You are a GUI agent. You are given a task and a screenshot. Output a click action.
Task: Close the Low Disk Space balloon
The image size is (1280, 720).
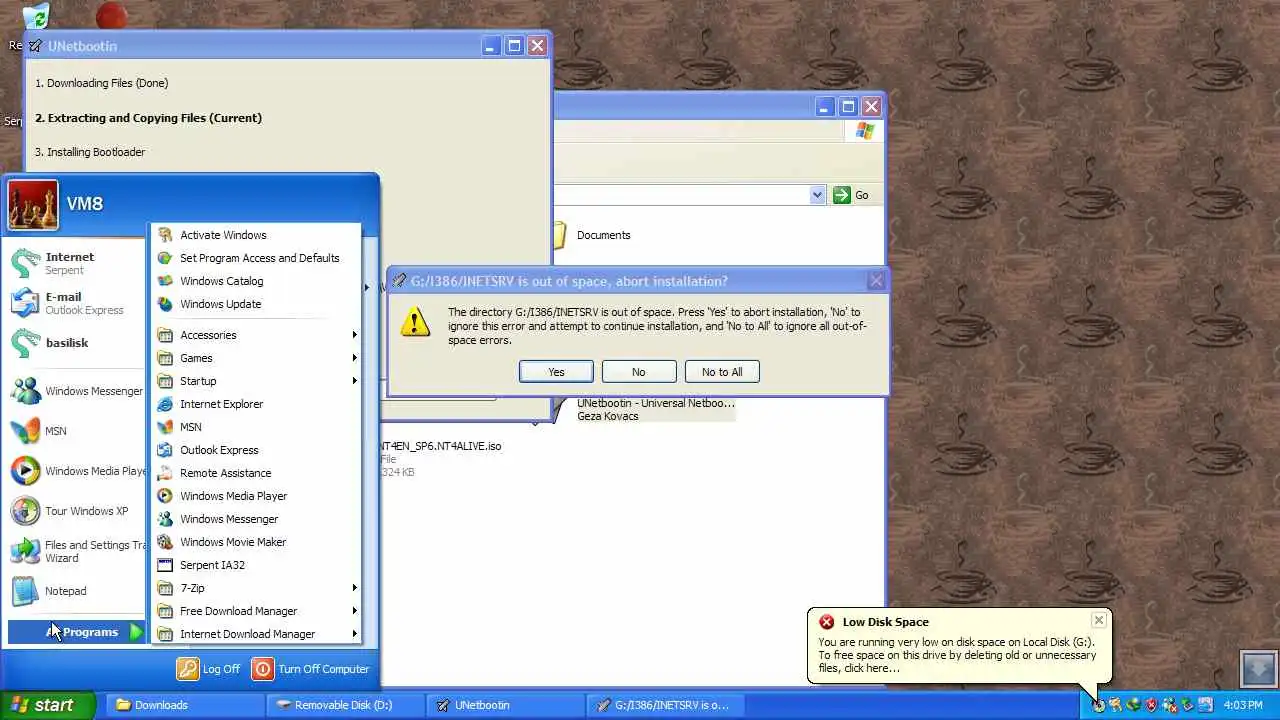click(1098, 620)
